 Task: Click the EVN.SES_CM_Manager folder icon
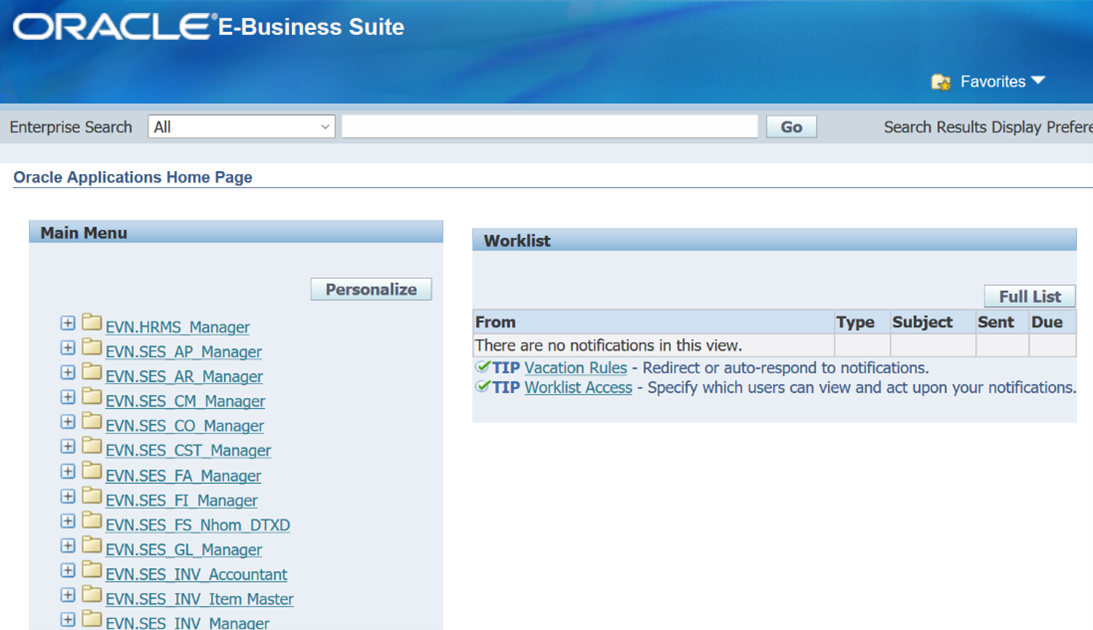click(91, 396)
